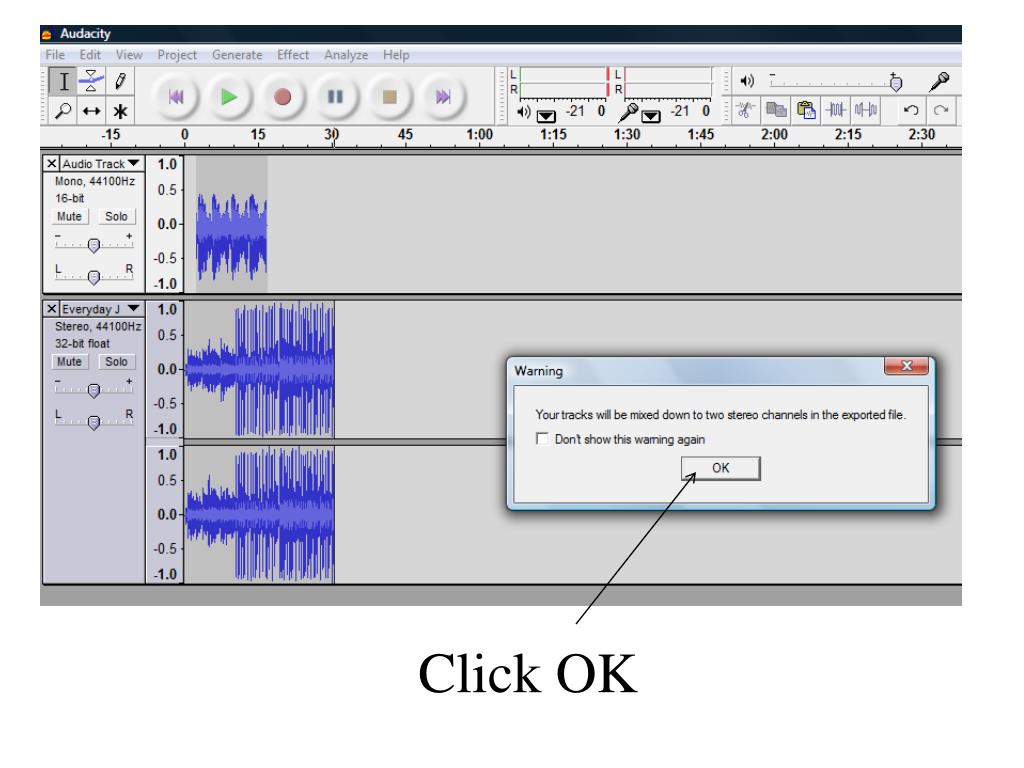
Task: Click the Stop button
Action: pos(389,97)
